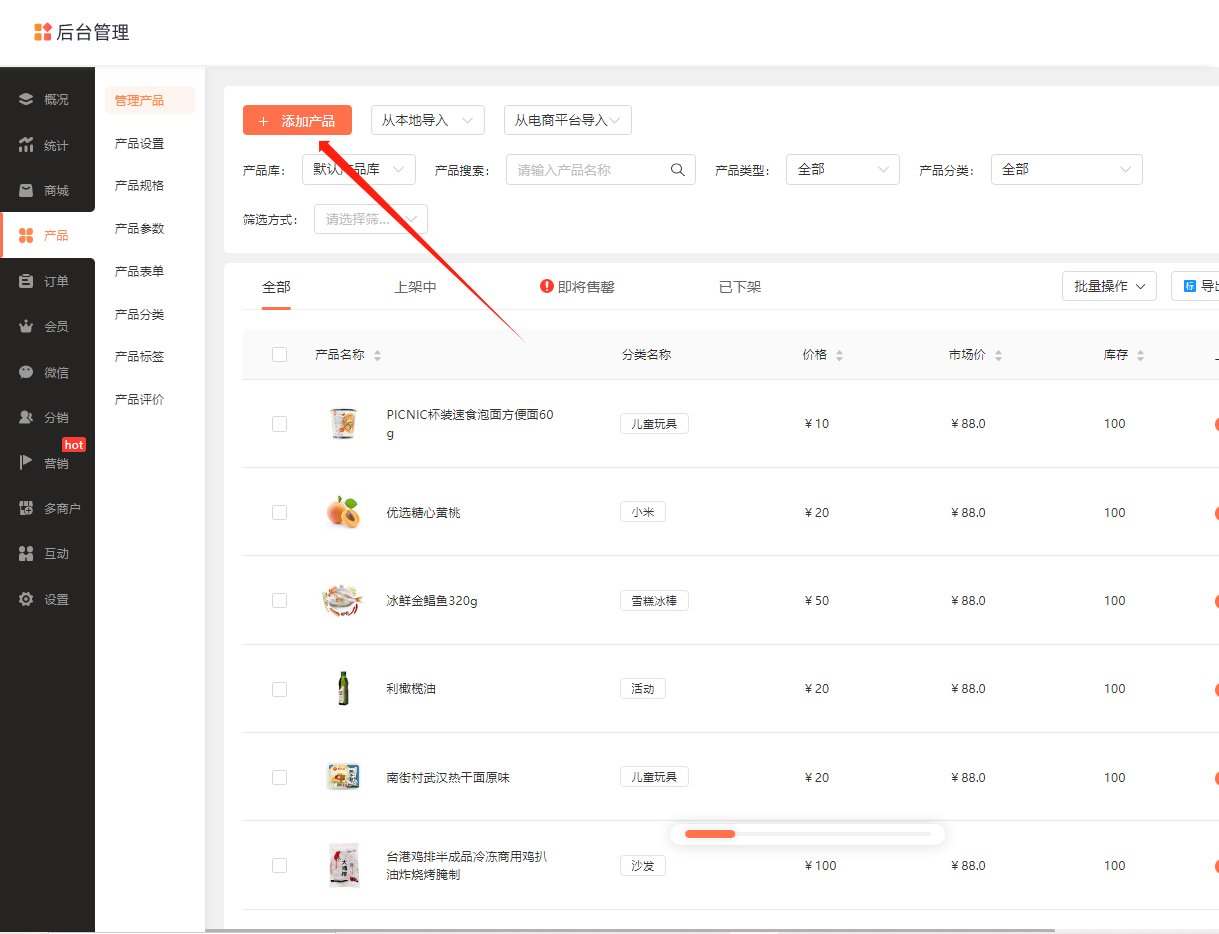Check the 南街村武汉热干面原味 row checkbox
The width and height of the screenshot is (1219, 934).
(279, 777)
